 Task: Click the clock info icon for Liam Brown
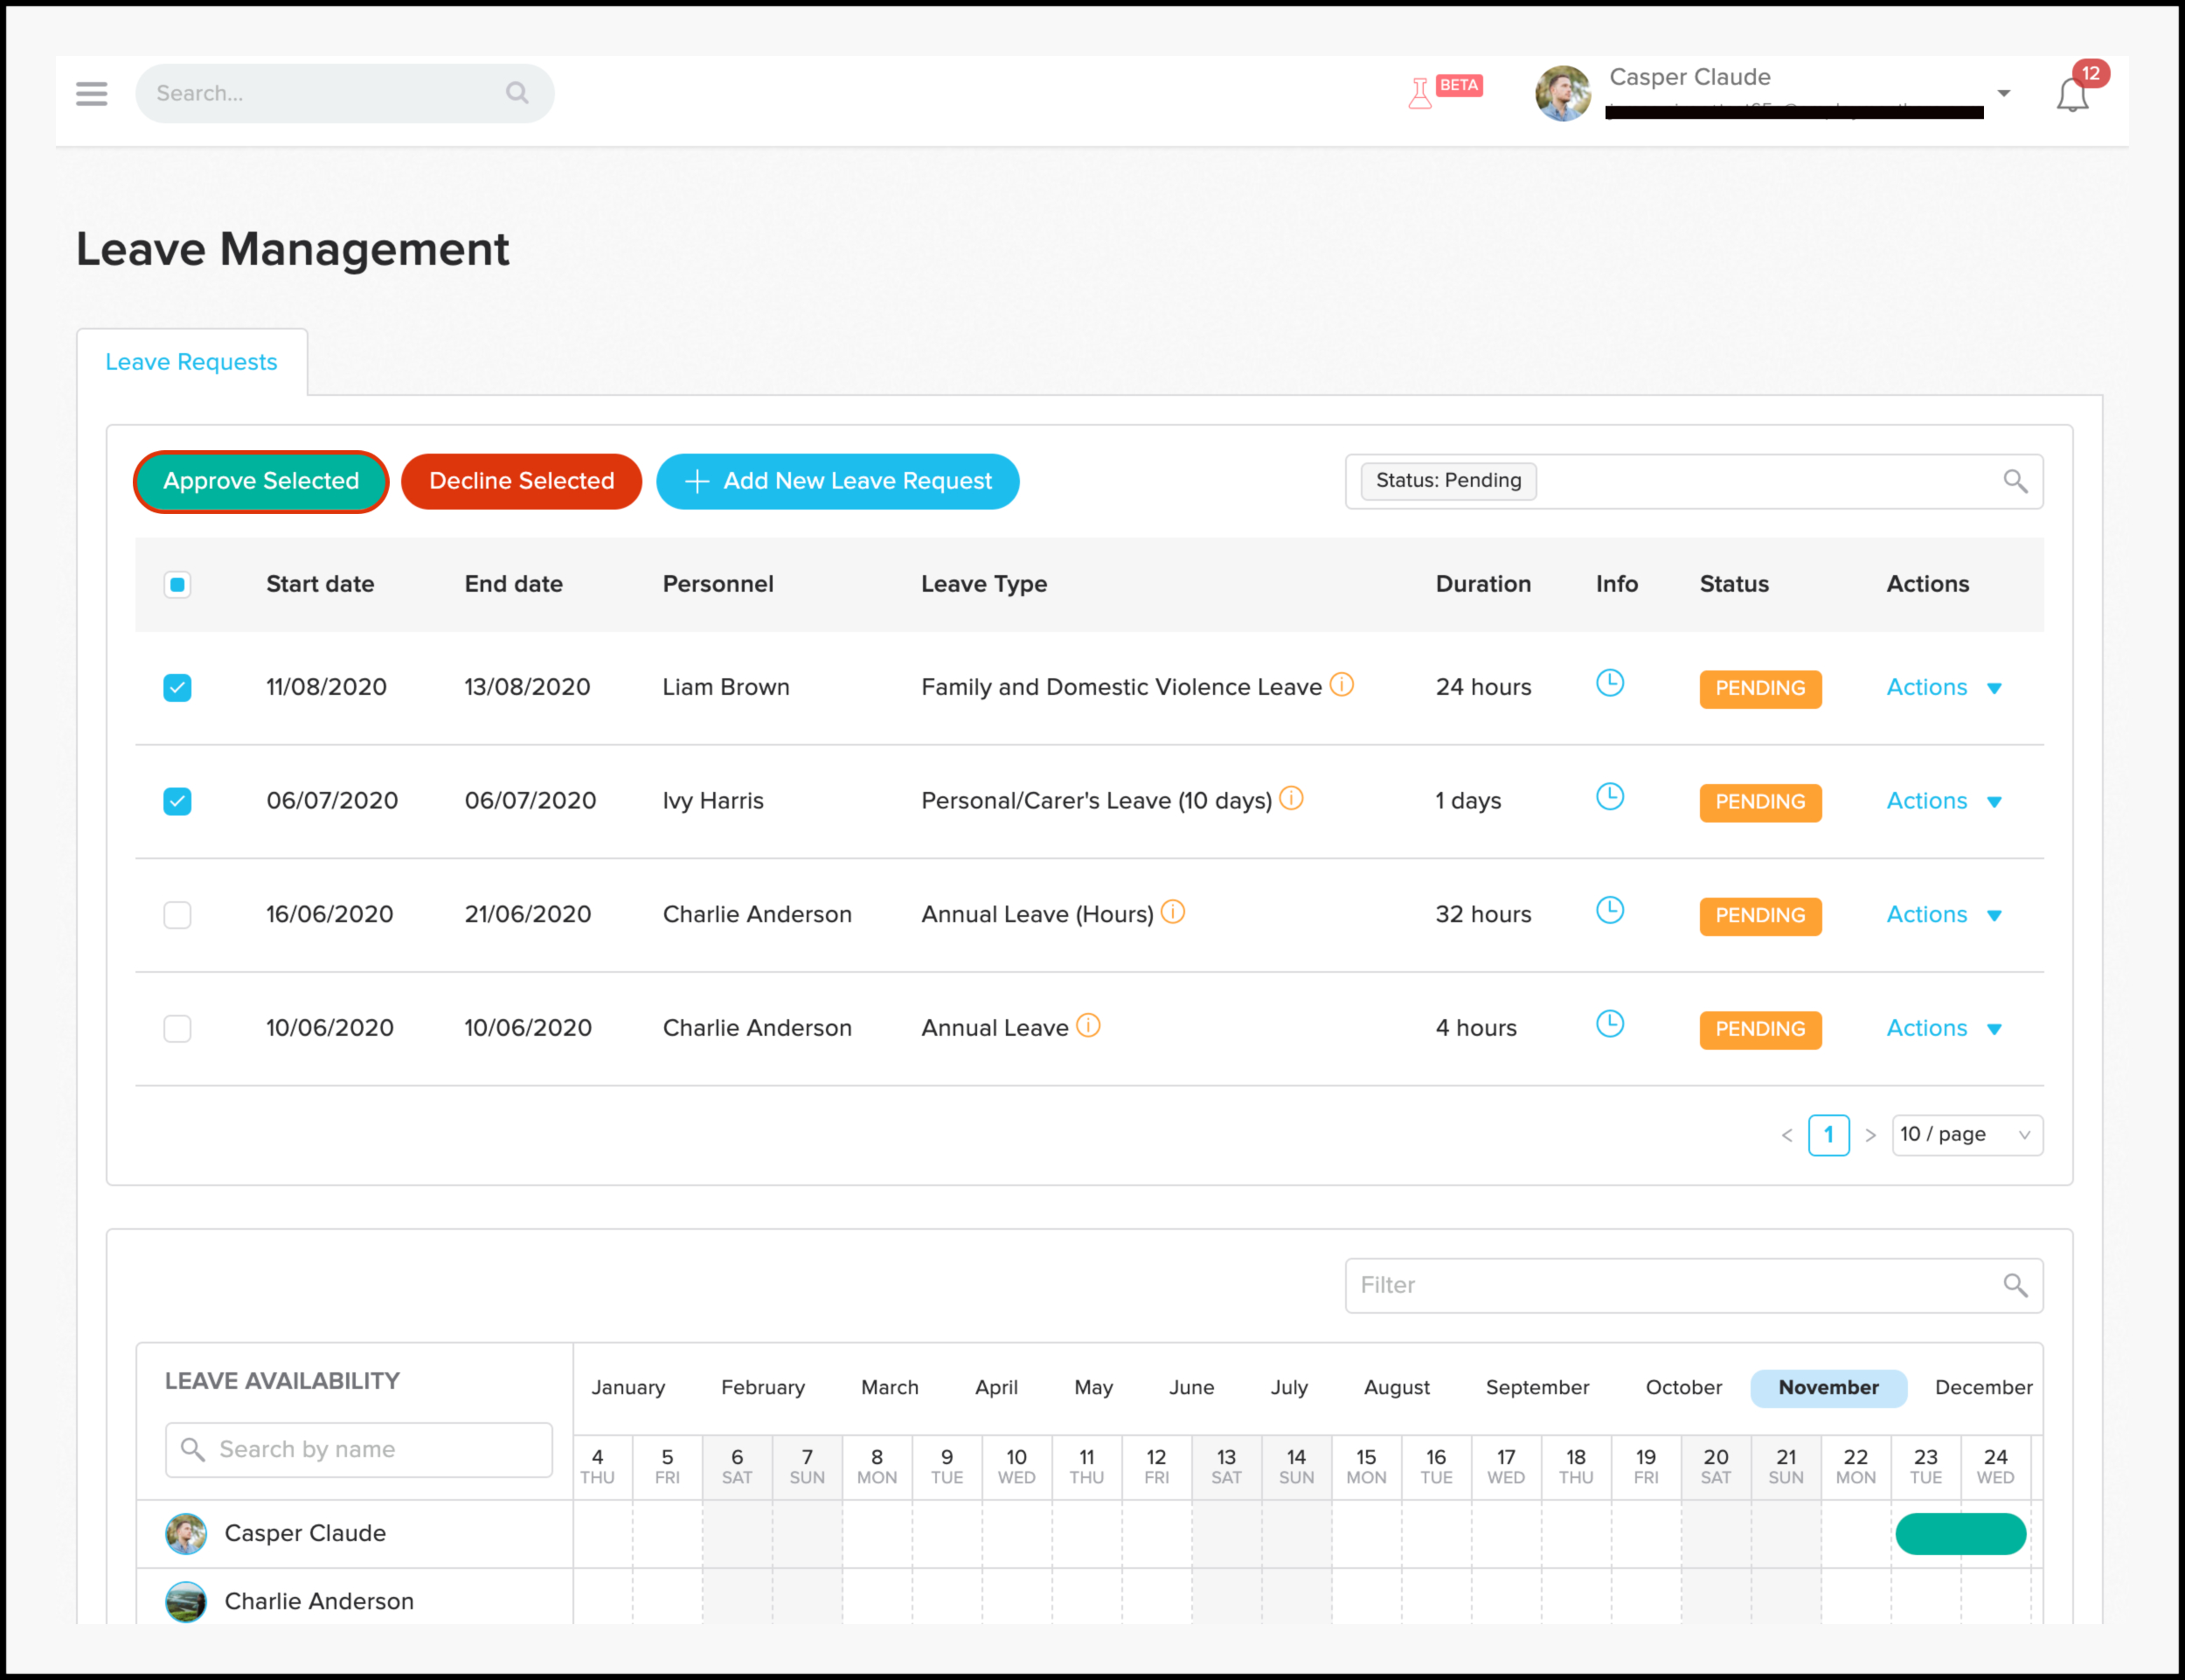(x=1609, y=684)
